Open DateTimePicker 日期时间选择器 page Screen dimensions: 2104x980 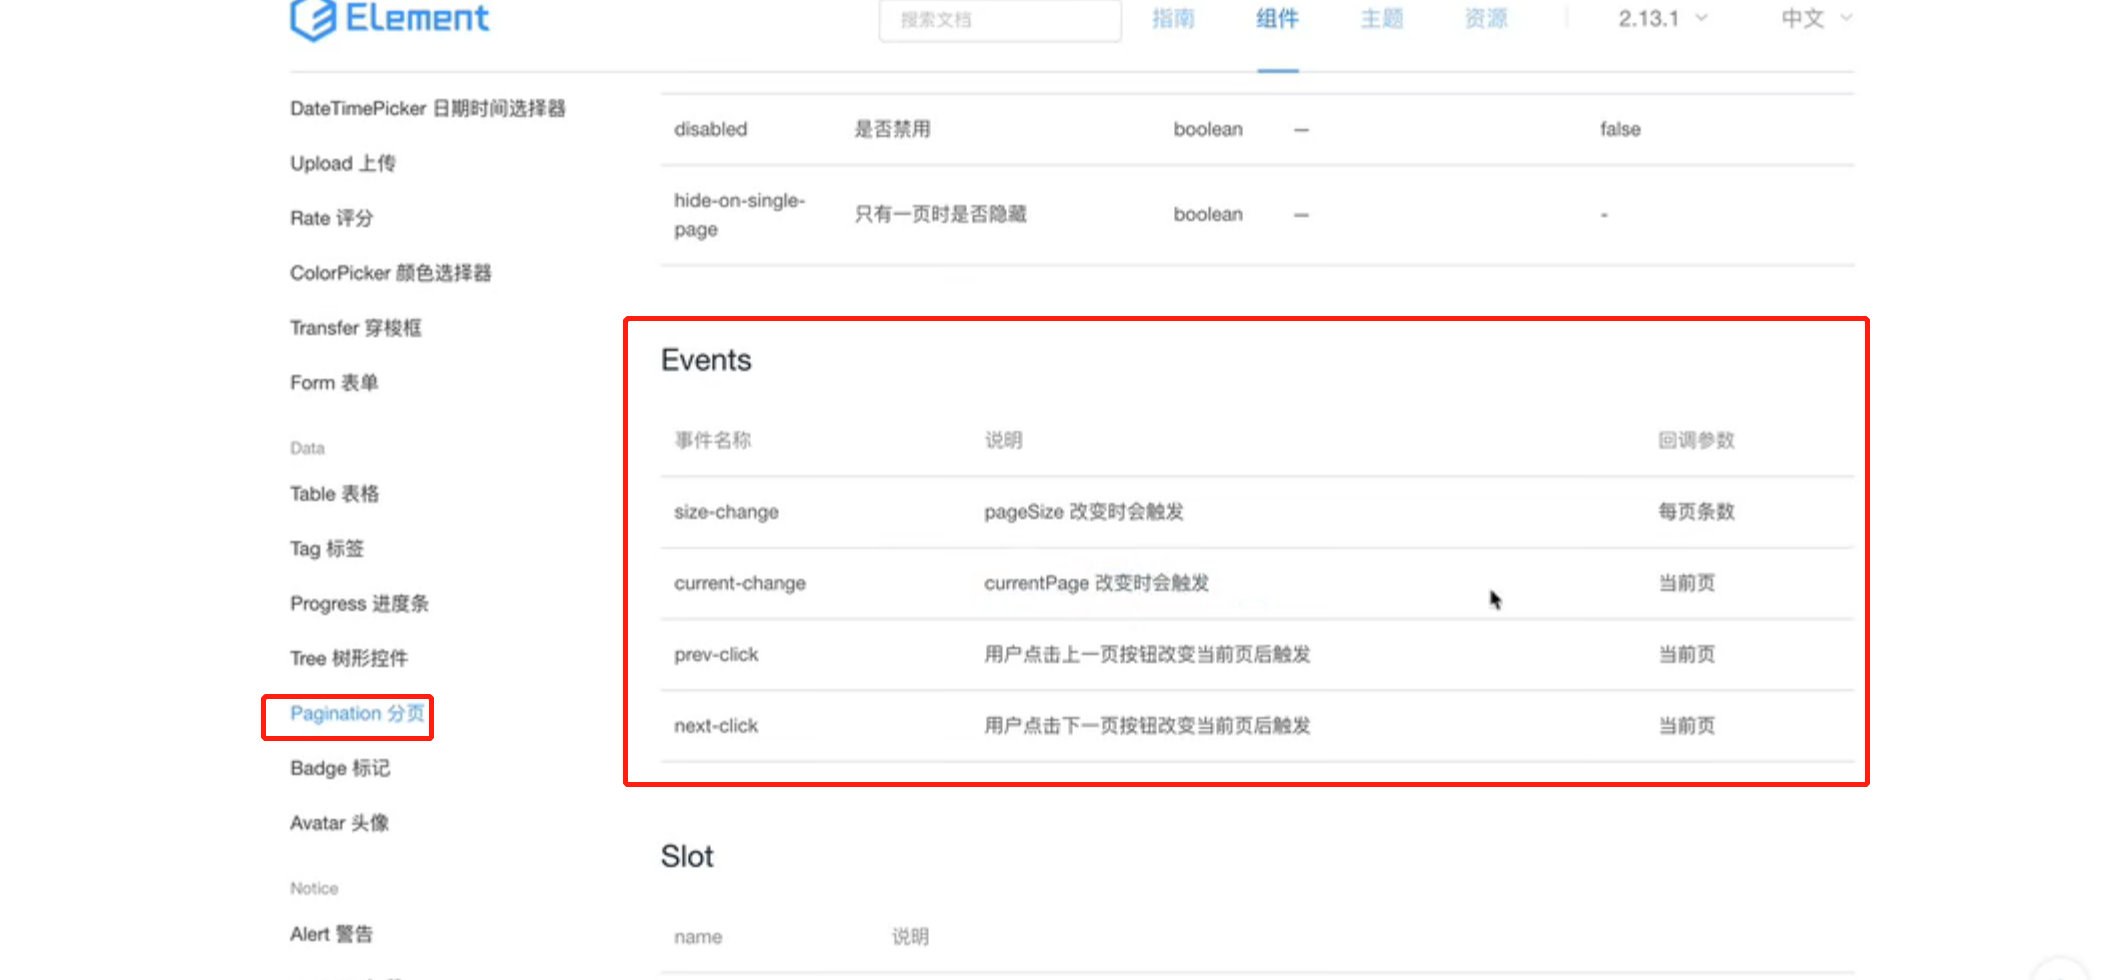[428, 108]
